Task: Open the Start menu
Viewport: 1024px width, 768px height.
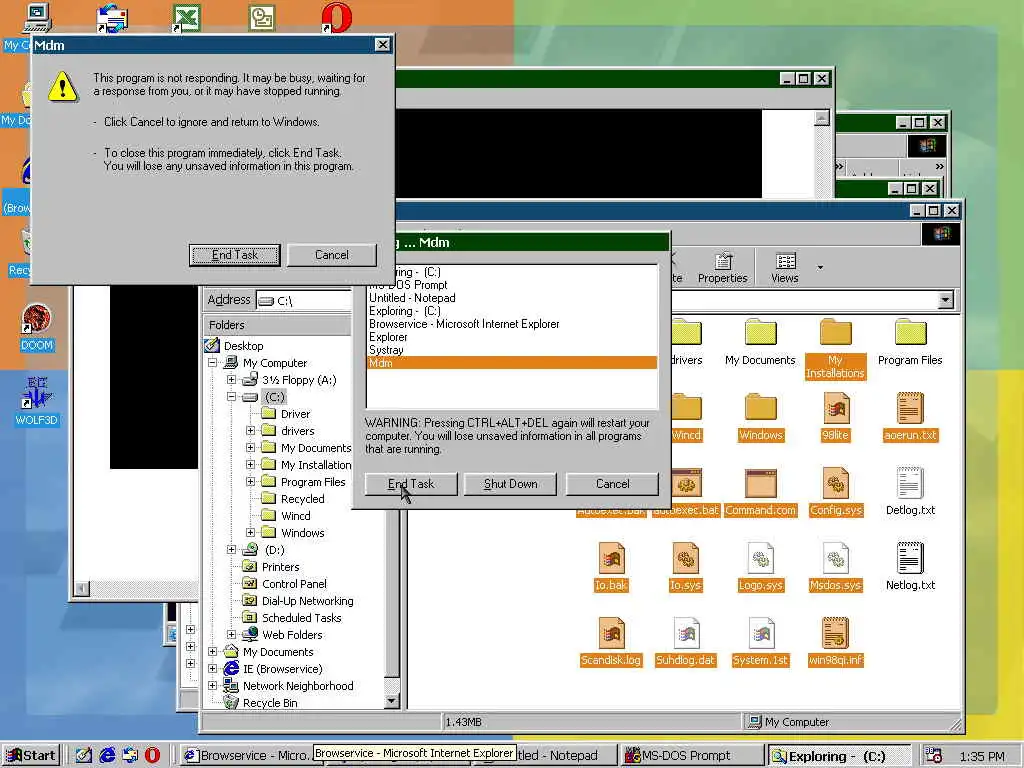Action: pyautogui.click(x=31, y=756)
